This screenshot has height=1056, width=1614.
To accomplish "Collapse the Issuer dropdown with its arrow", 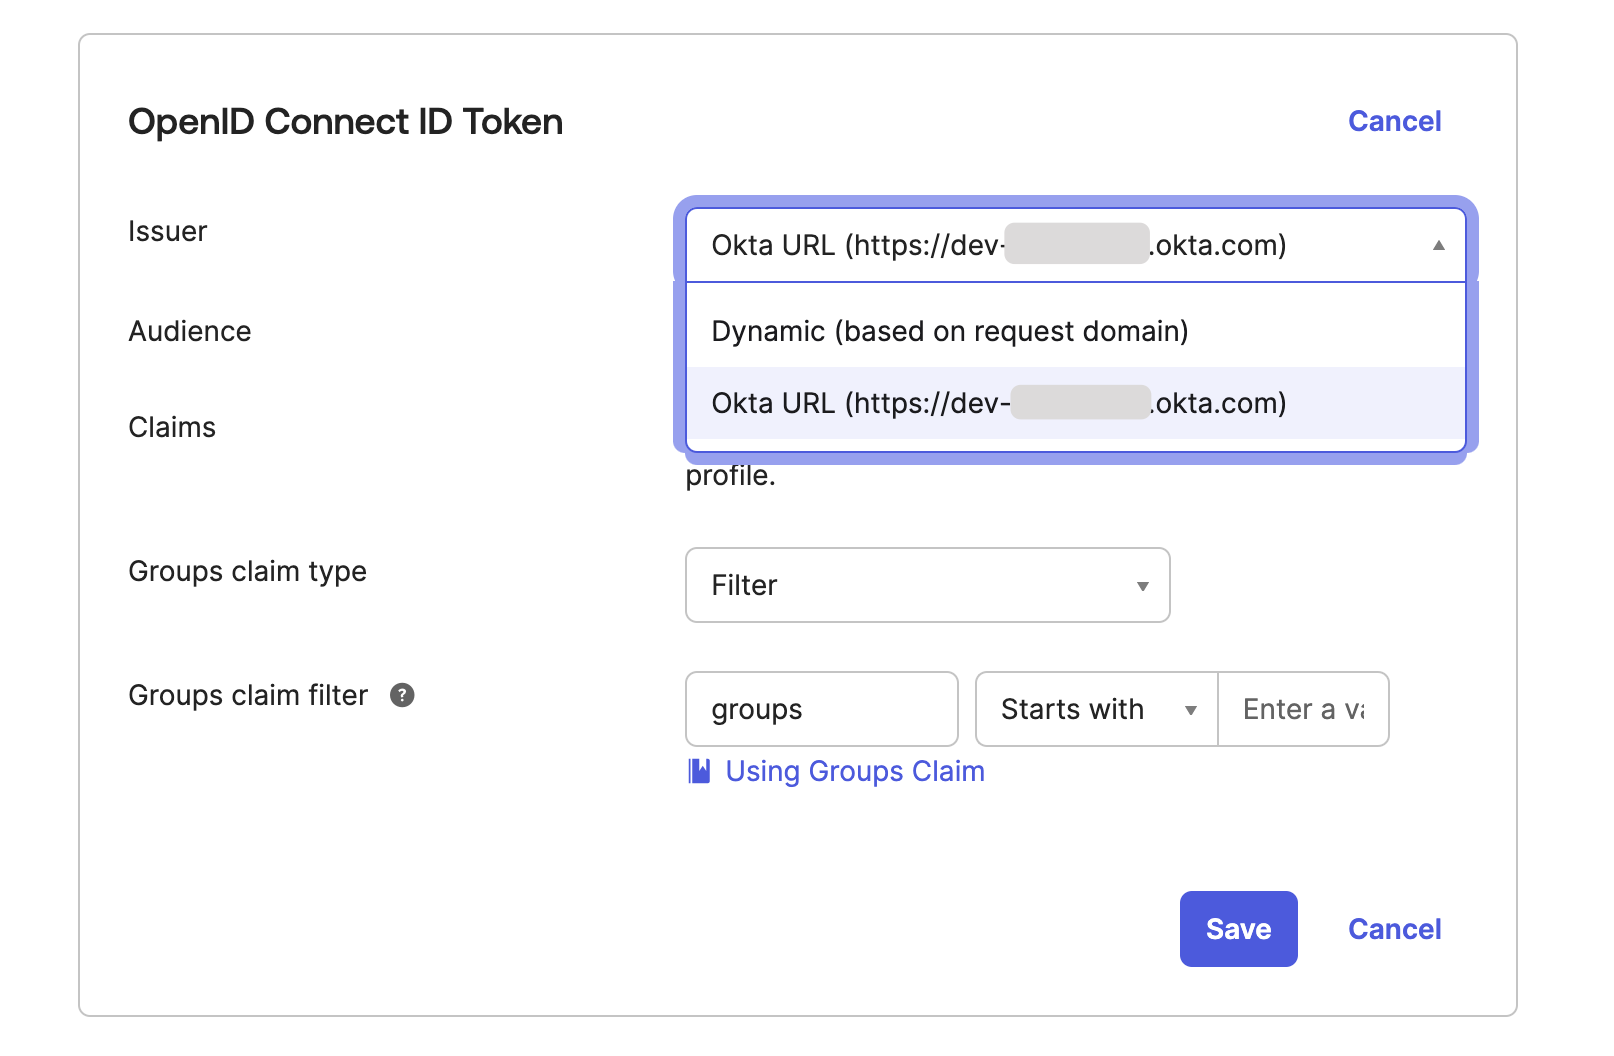I will coord(1438,245).
